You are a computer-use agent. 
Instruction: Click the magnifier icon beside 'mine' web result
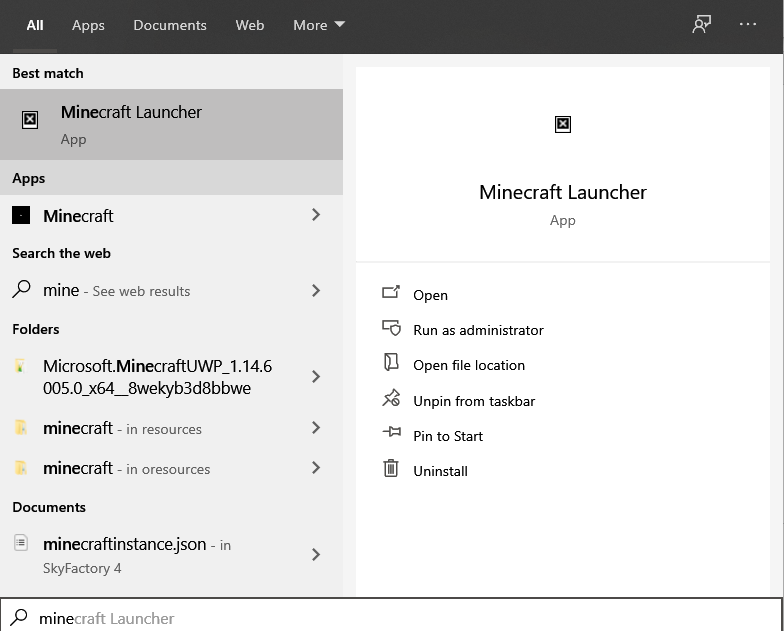tap(21, 290)
